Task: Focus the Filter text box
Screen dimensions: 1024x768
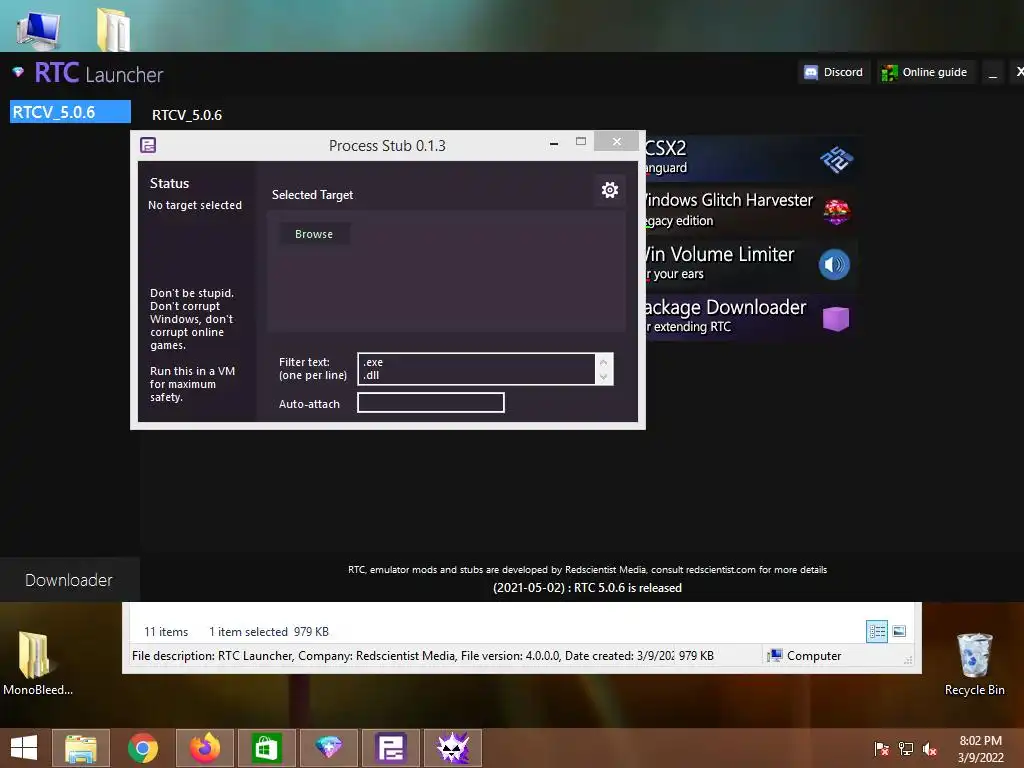Action: pyautogui.click(x=476, y=368)
